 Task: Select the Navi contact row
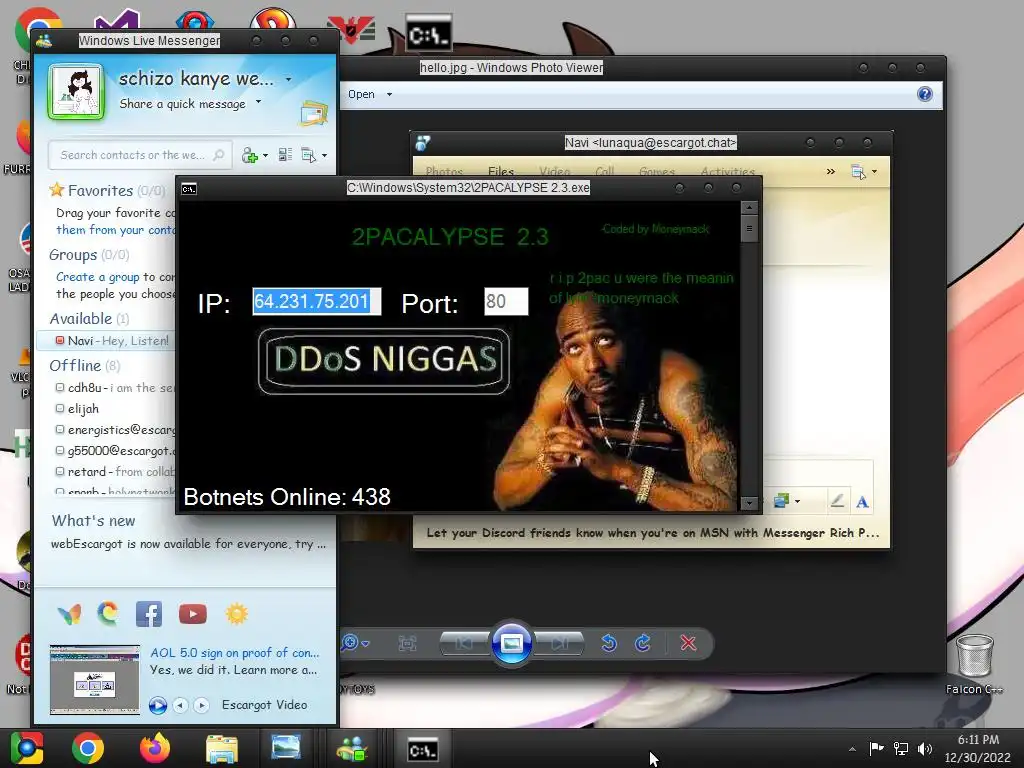108,340
